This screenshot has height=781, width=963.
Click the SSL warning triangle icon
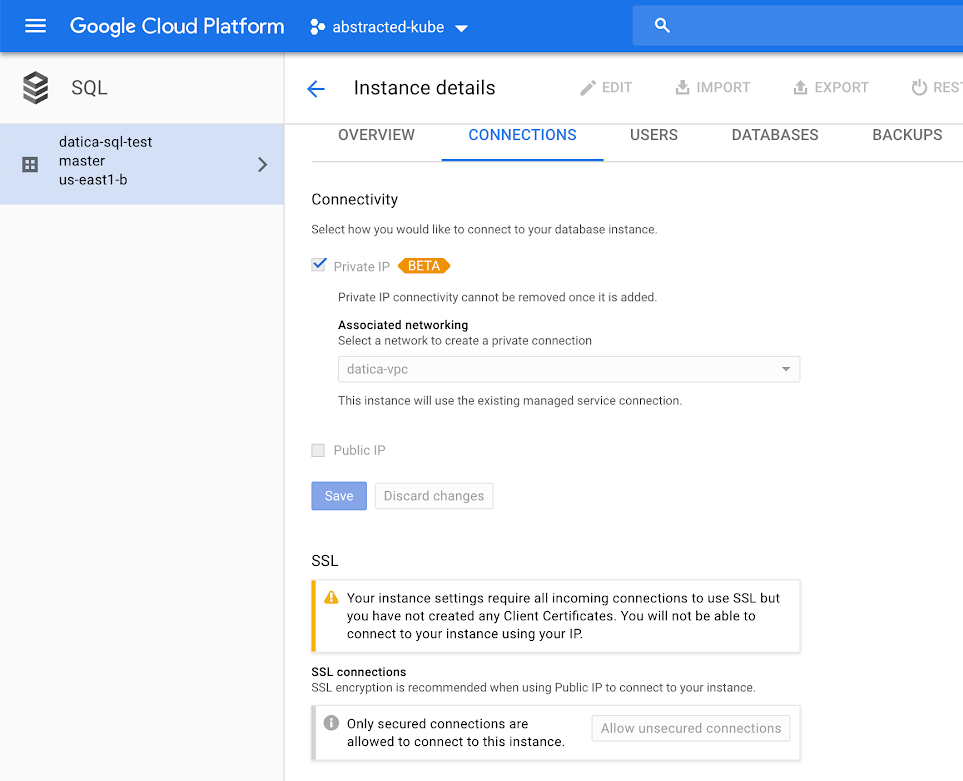(331, 597)
